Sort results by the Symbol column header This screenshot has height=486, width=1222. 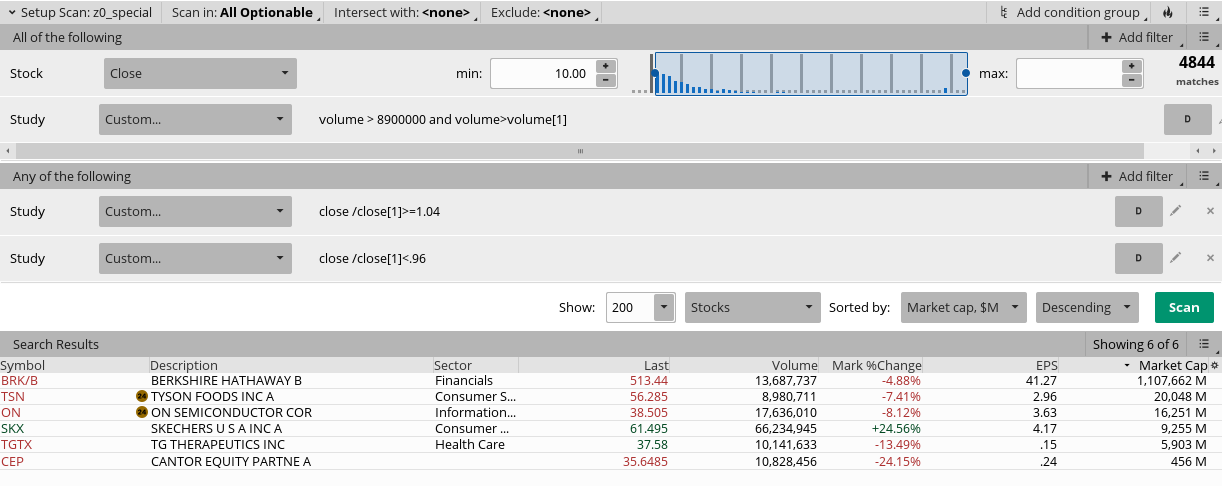tap(23, 366)
